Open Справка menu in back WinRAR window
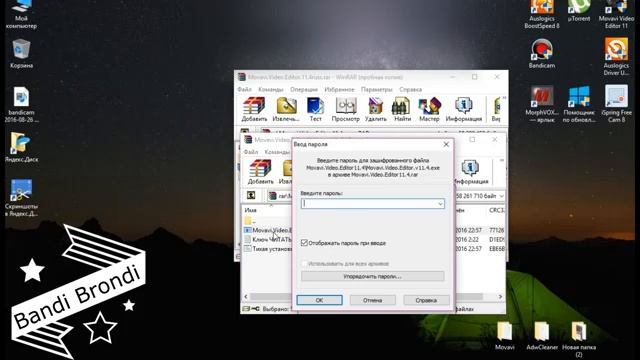 point(410,89)
